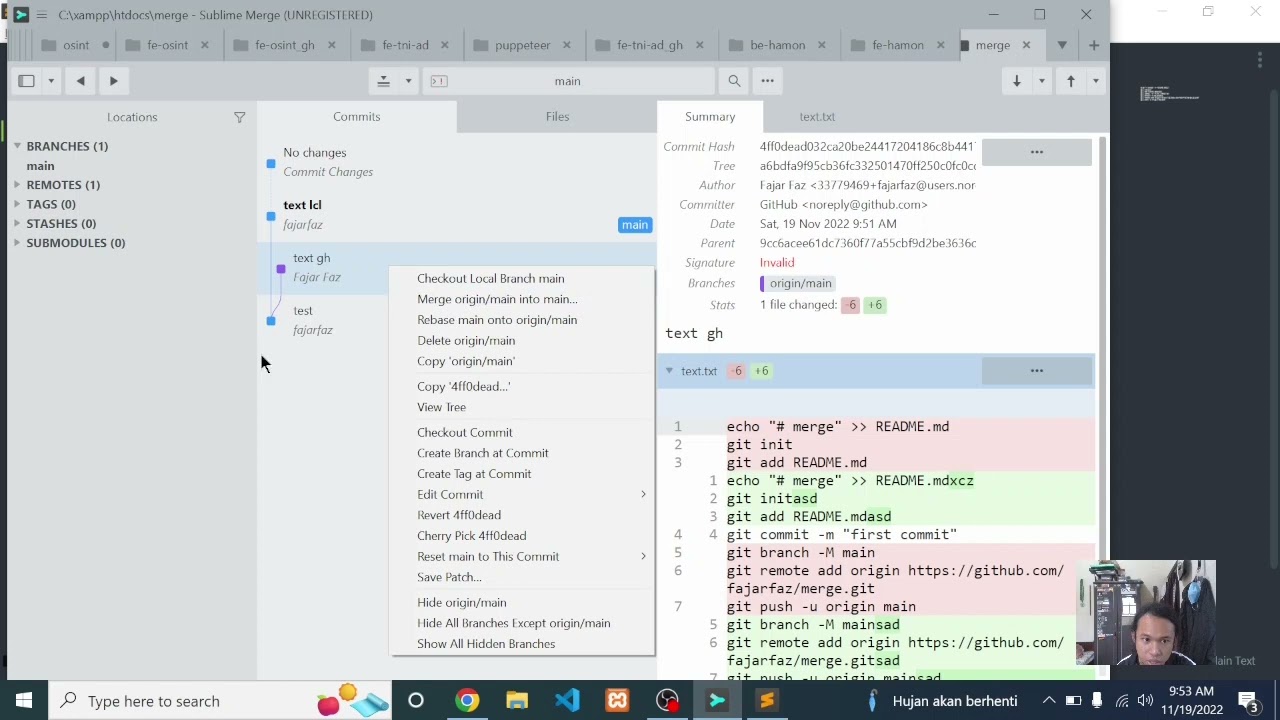Click the Locations filter funnel icon

239,117
